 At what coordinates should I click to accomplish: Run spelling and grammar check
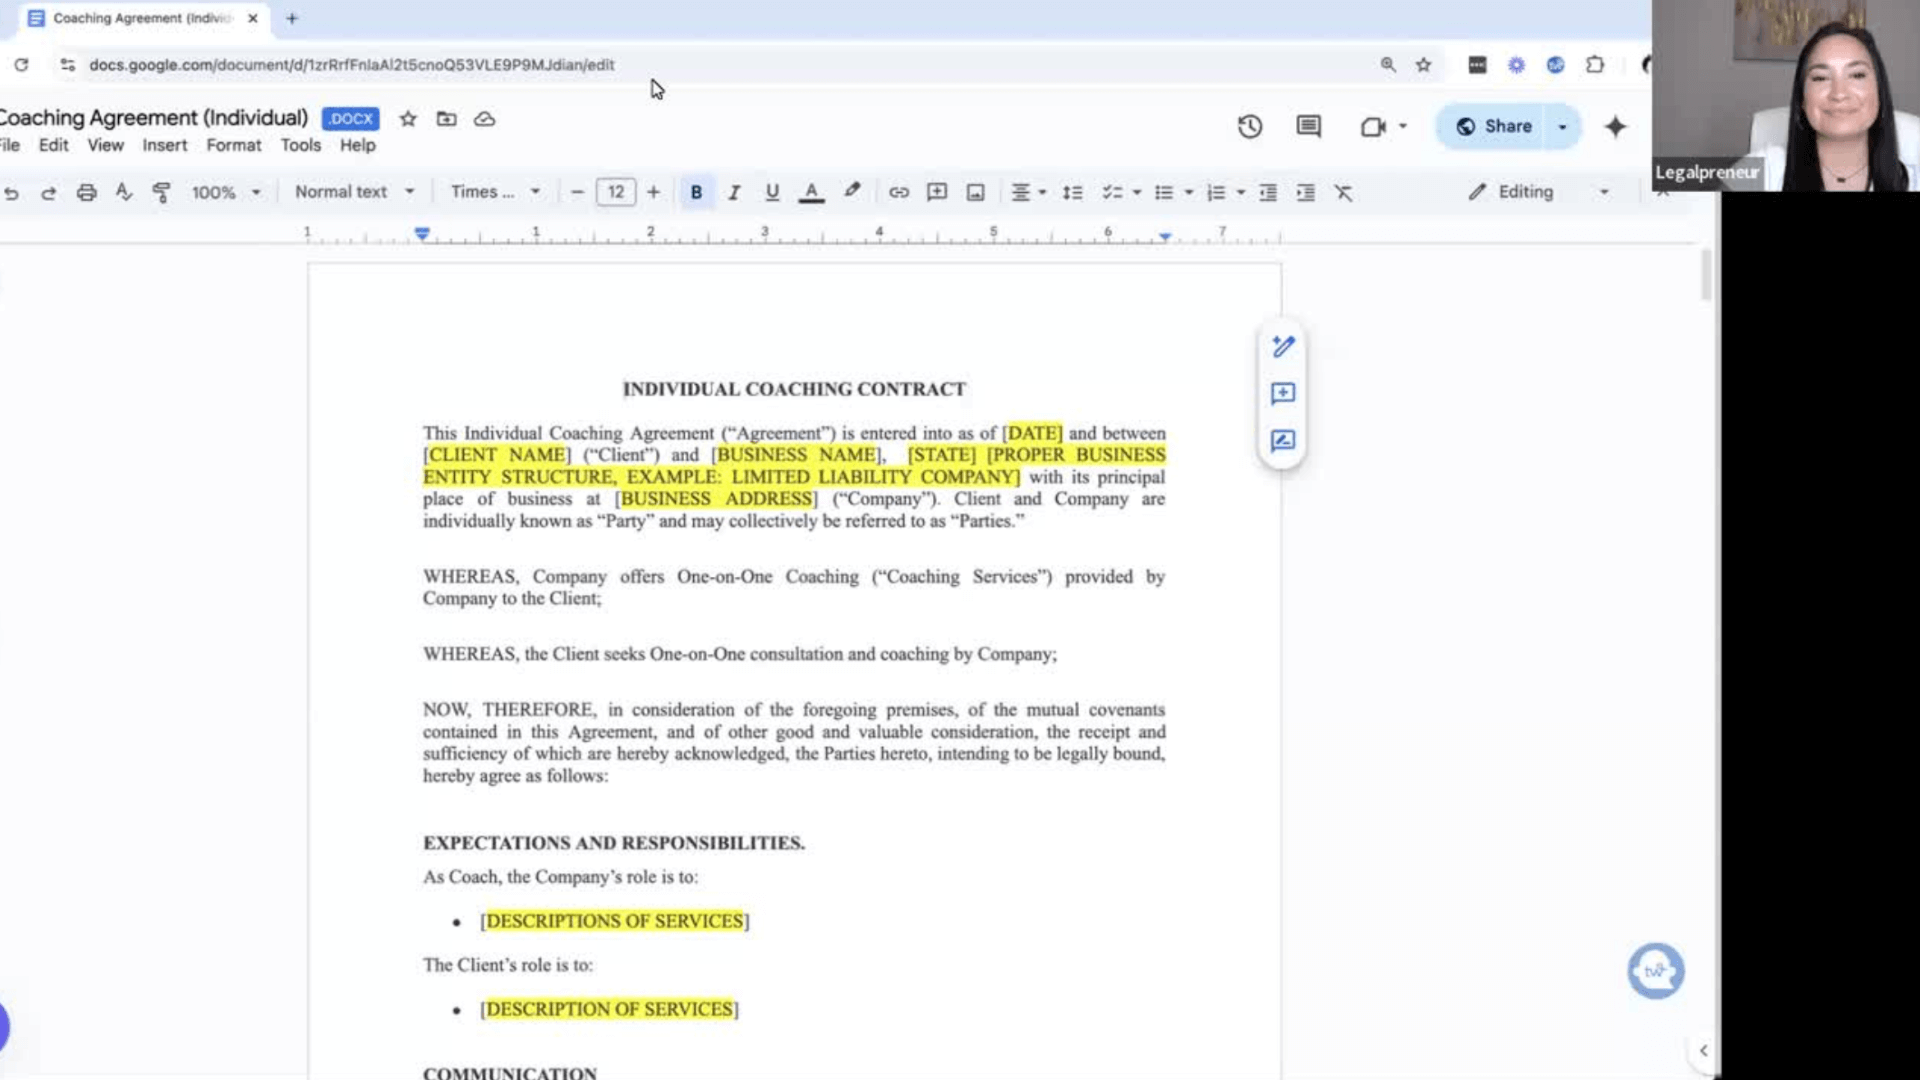124,192
